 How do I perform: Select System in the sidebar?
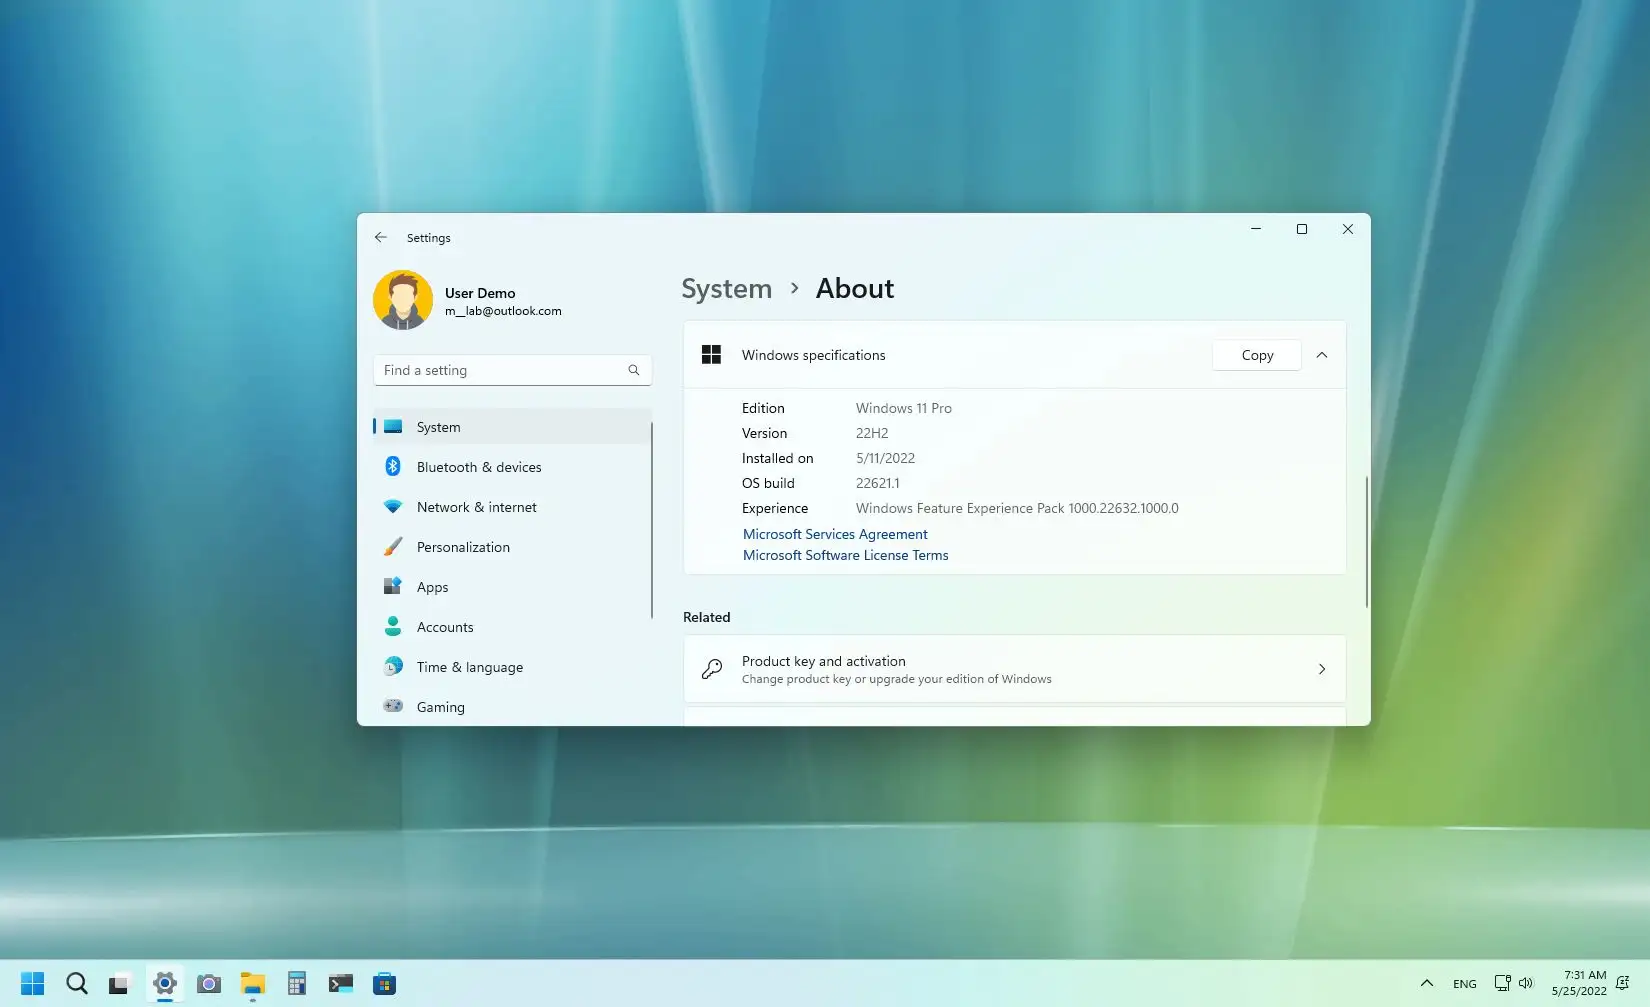[x=512, y=427]
